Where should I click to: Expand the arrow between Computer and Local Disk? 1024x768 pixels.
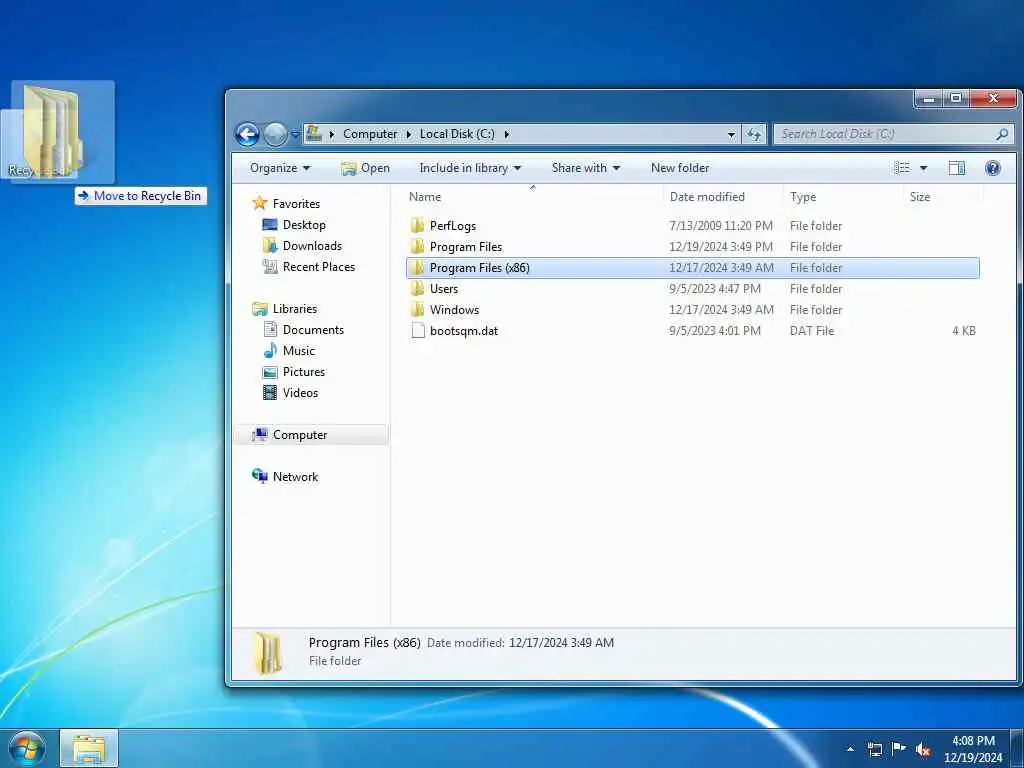point(408,134)
